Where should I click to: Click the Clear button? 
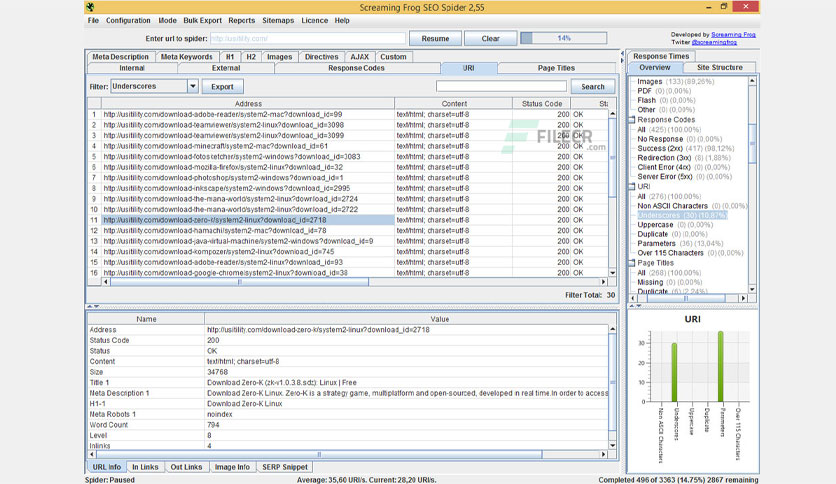point(491,38)
